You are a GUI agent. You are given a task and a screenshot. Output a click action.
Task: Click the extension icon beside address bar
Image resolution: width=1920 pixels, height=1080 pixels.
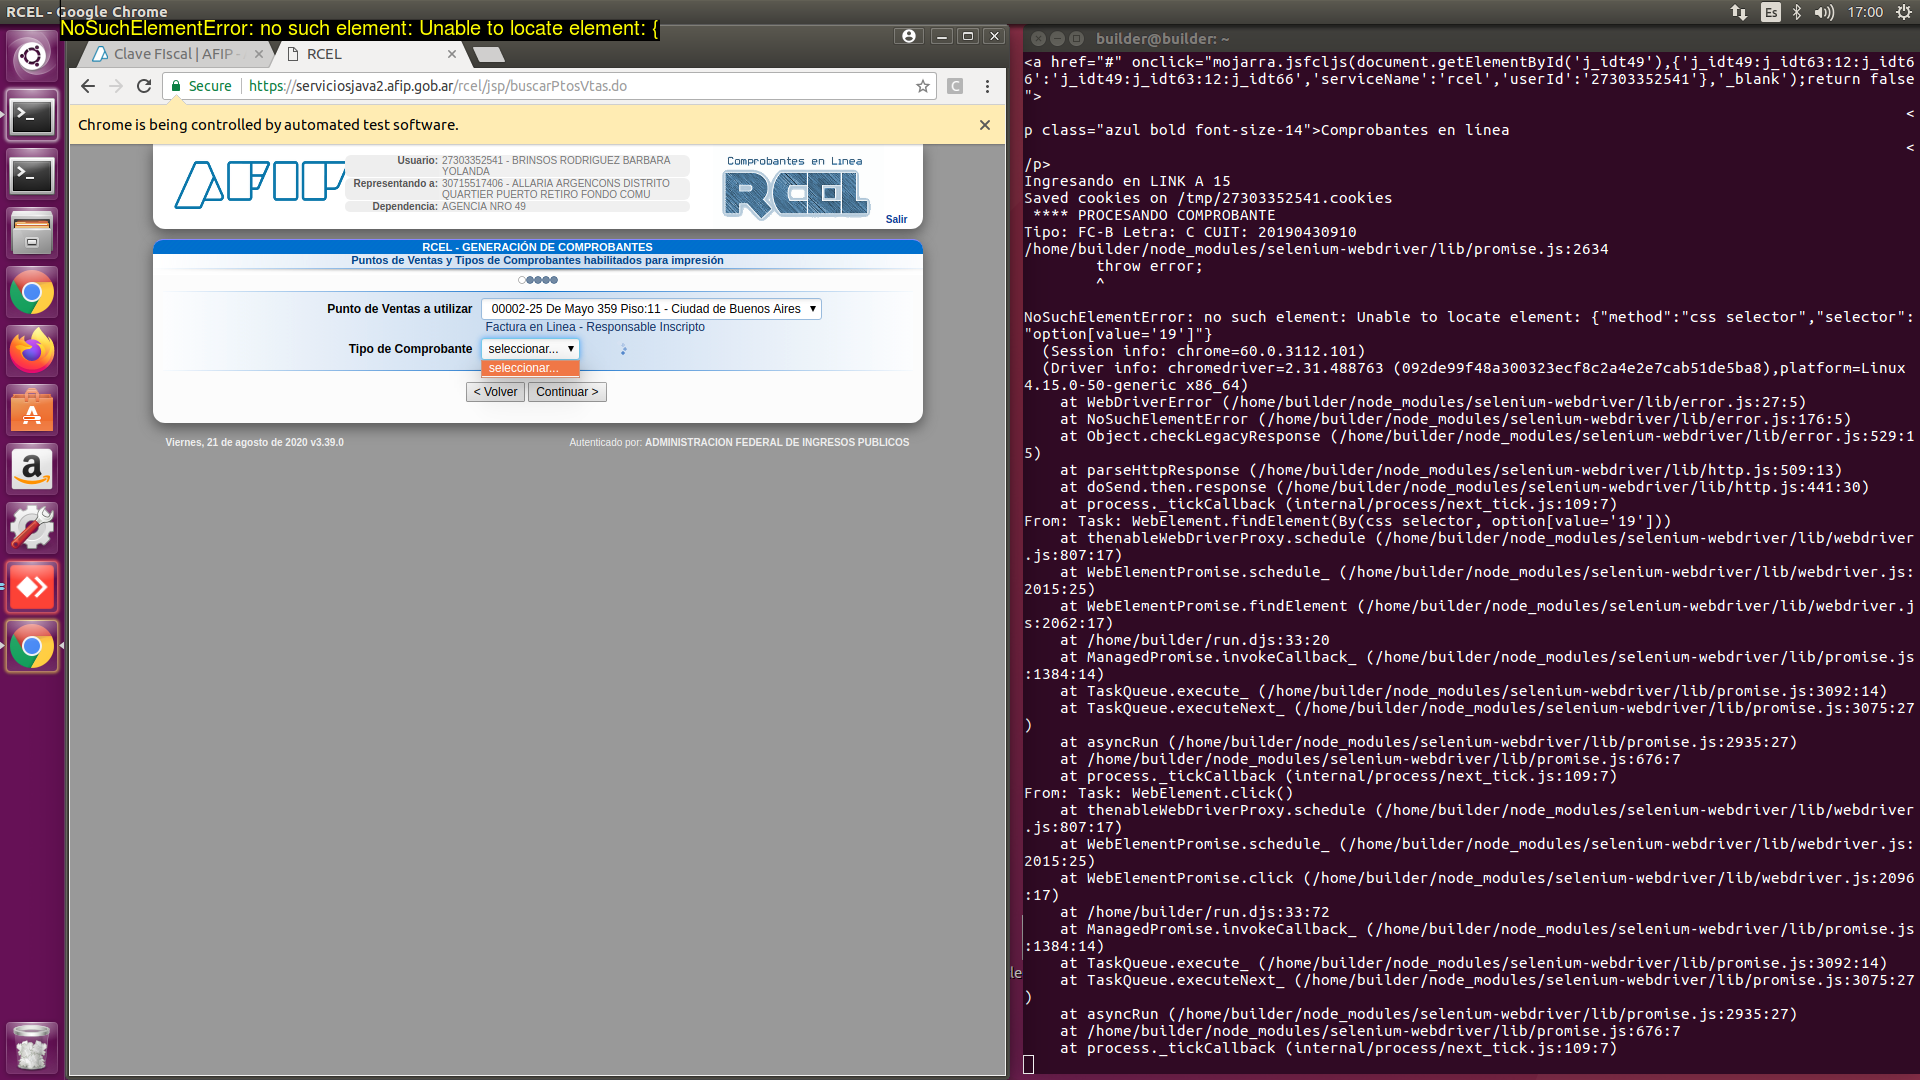955,86
